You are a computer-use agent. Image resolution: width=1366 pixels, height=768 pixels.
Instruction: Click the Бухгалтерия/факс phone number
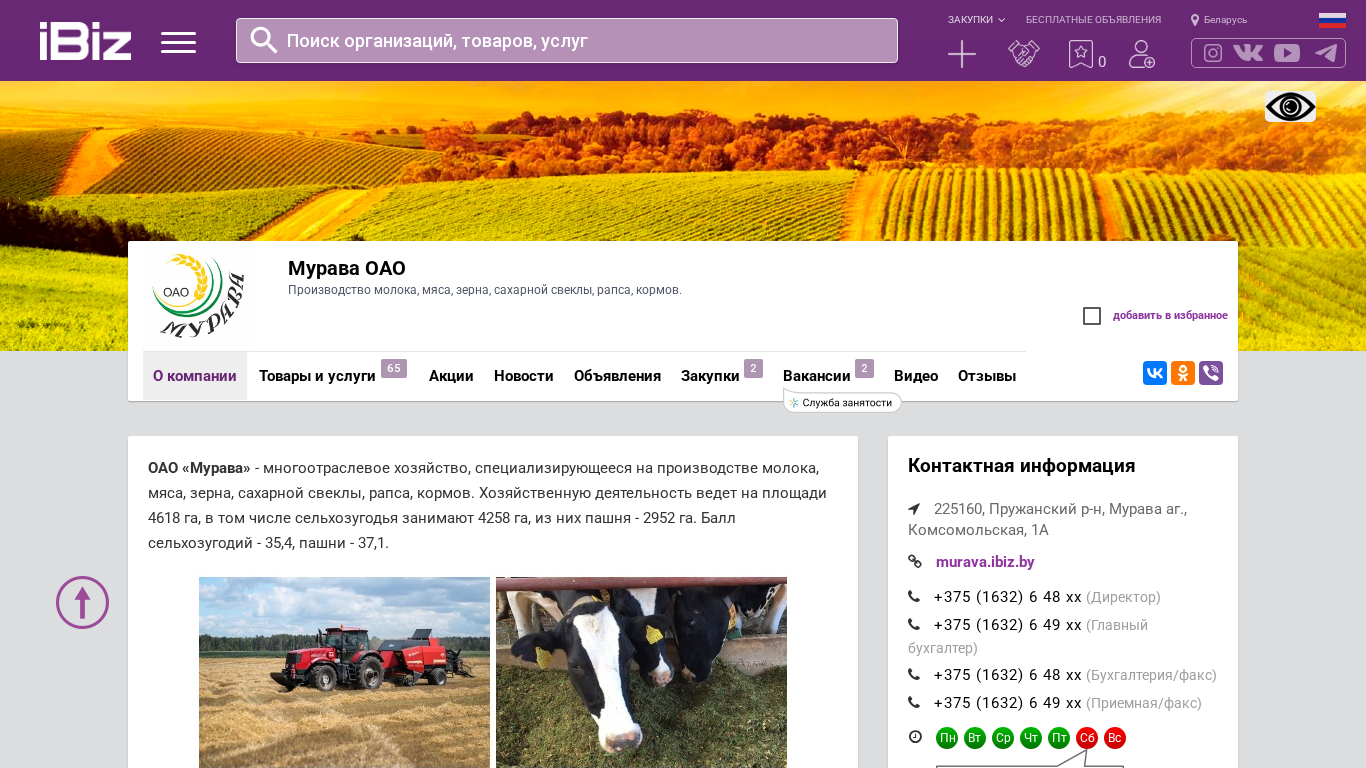1008,675
